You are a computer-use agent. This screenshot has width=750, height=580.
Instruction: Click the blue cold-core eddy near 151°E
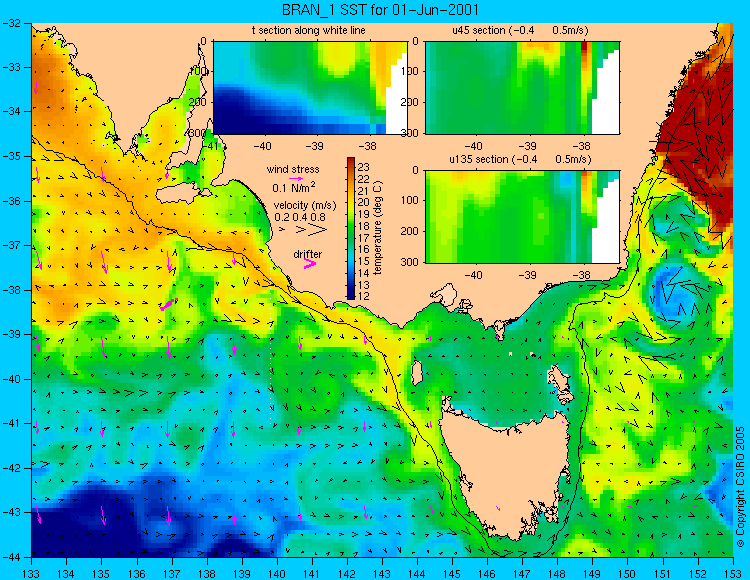pyautogui.click(x=671, y=293)
